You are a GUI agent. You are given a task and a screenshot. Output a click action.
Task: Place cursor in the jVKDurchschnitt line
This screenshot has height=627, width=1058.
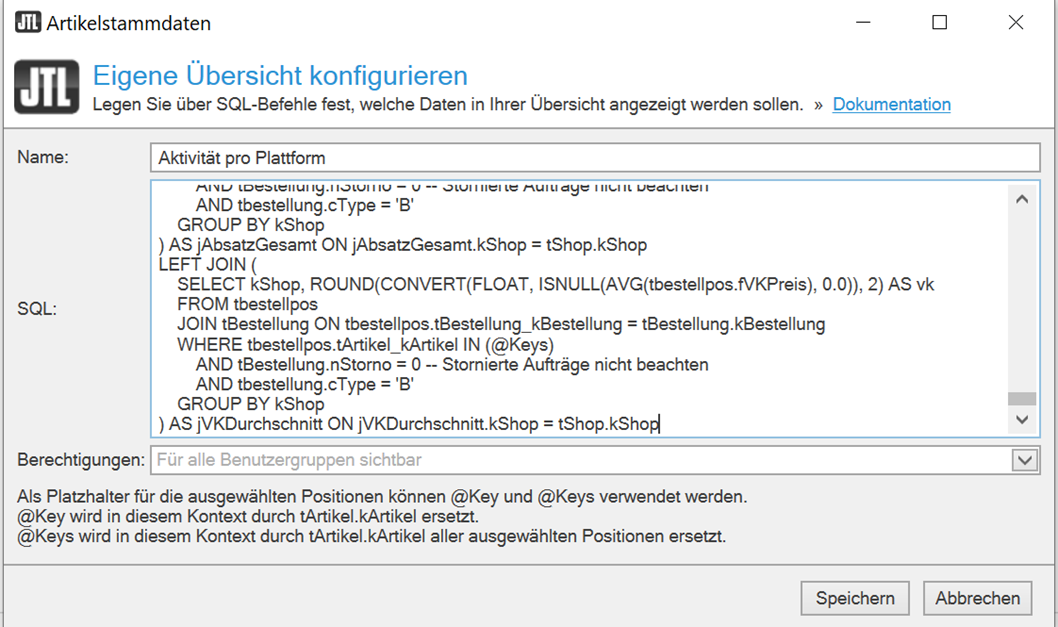[409, 425]
